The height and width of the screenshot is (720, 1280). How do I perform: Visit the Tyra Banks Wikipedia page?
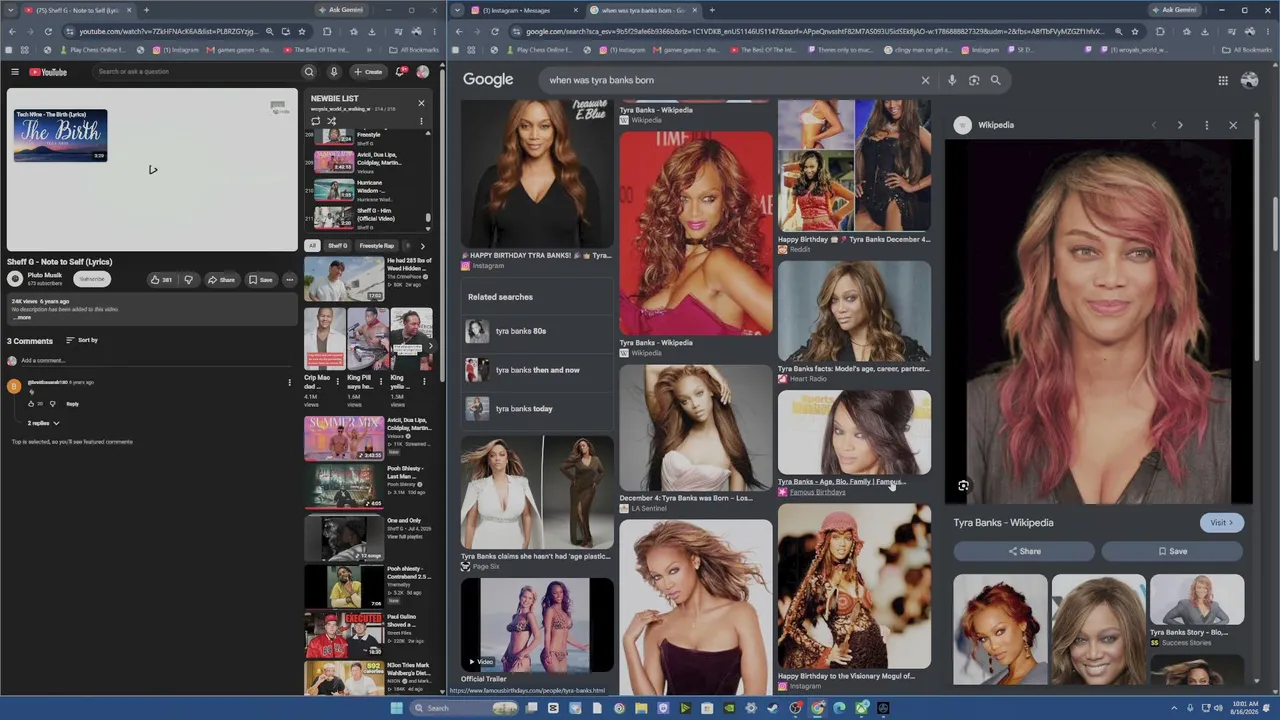pos(1222,522)
